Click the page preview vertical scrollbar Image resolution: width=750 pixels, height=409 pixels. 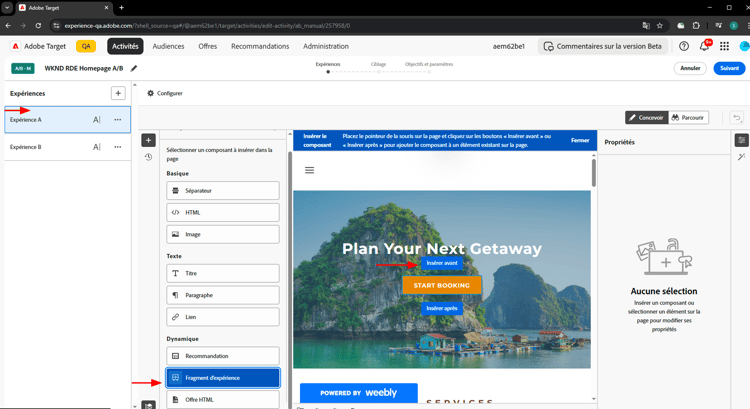click(x=594, y=172)
